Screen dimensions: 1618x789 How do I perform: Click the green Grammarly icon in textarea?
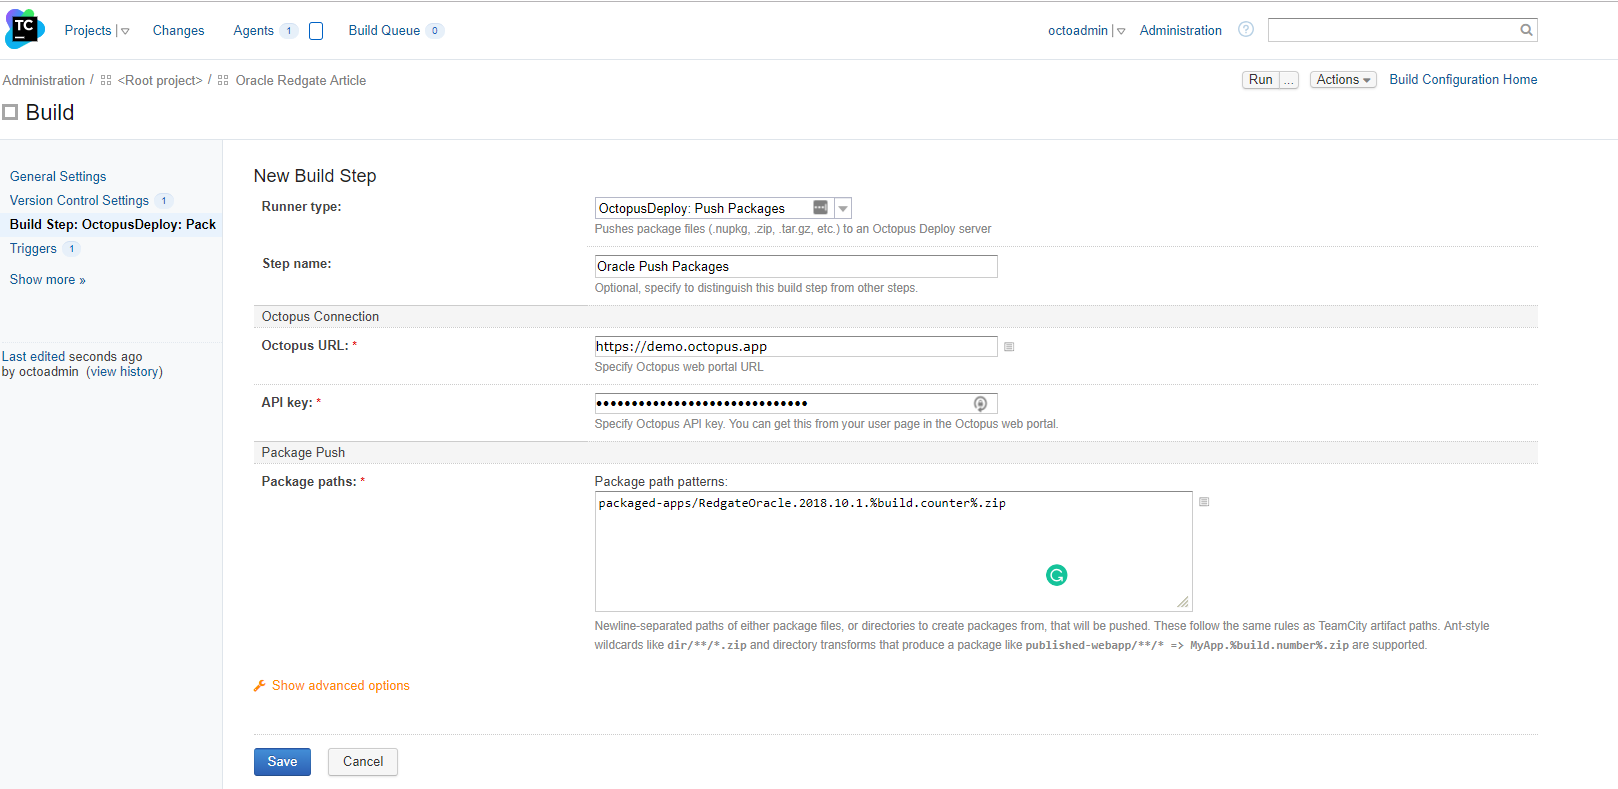[1056, 575]
